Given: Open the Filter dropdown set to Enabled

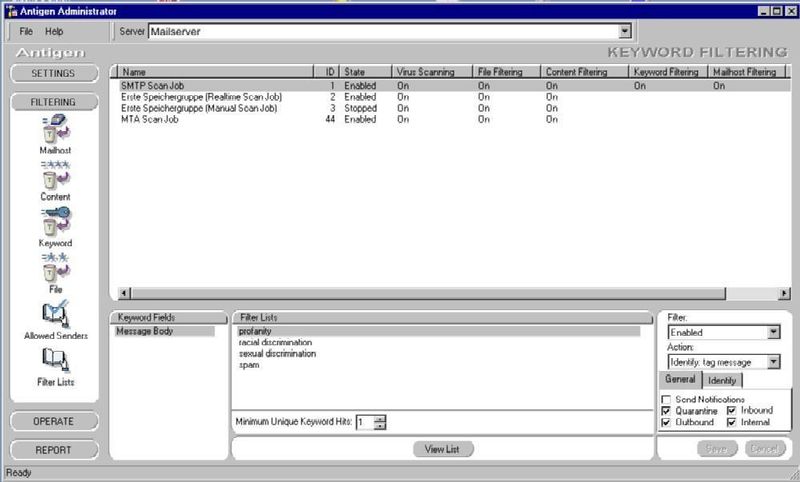Looking at the screenshot, I should pyautogui.click(x=773, y=332).
